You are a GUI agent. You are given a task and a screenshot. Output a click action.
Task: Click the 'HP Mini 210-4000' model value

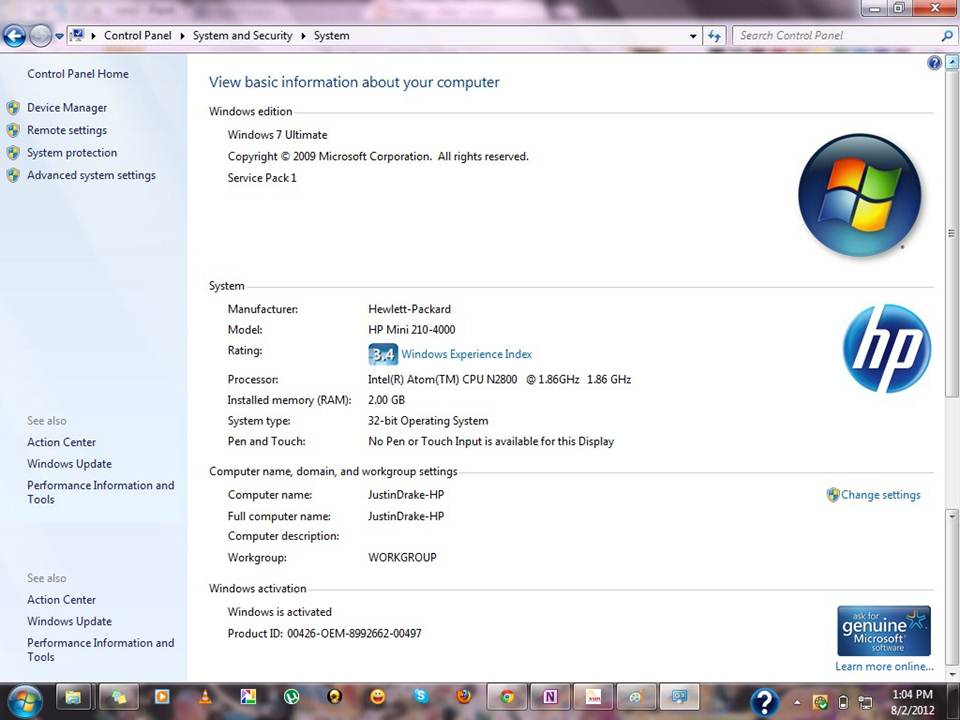click(411, 330)
